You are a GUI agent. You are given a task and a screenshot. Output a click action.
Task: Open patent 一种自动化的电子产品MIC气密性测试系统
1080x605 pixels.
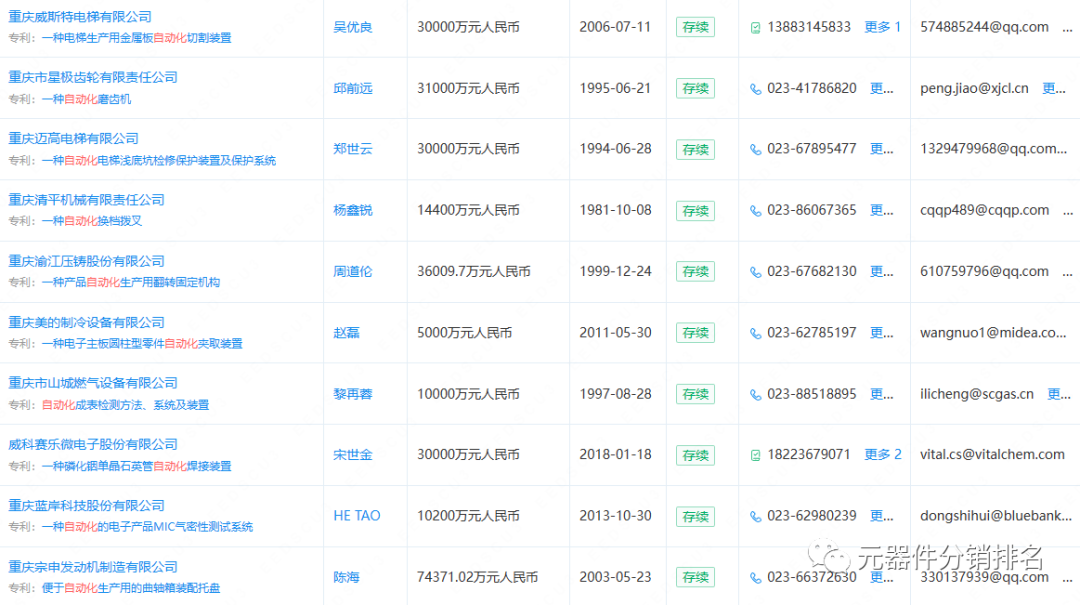pos(147,527)
